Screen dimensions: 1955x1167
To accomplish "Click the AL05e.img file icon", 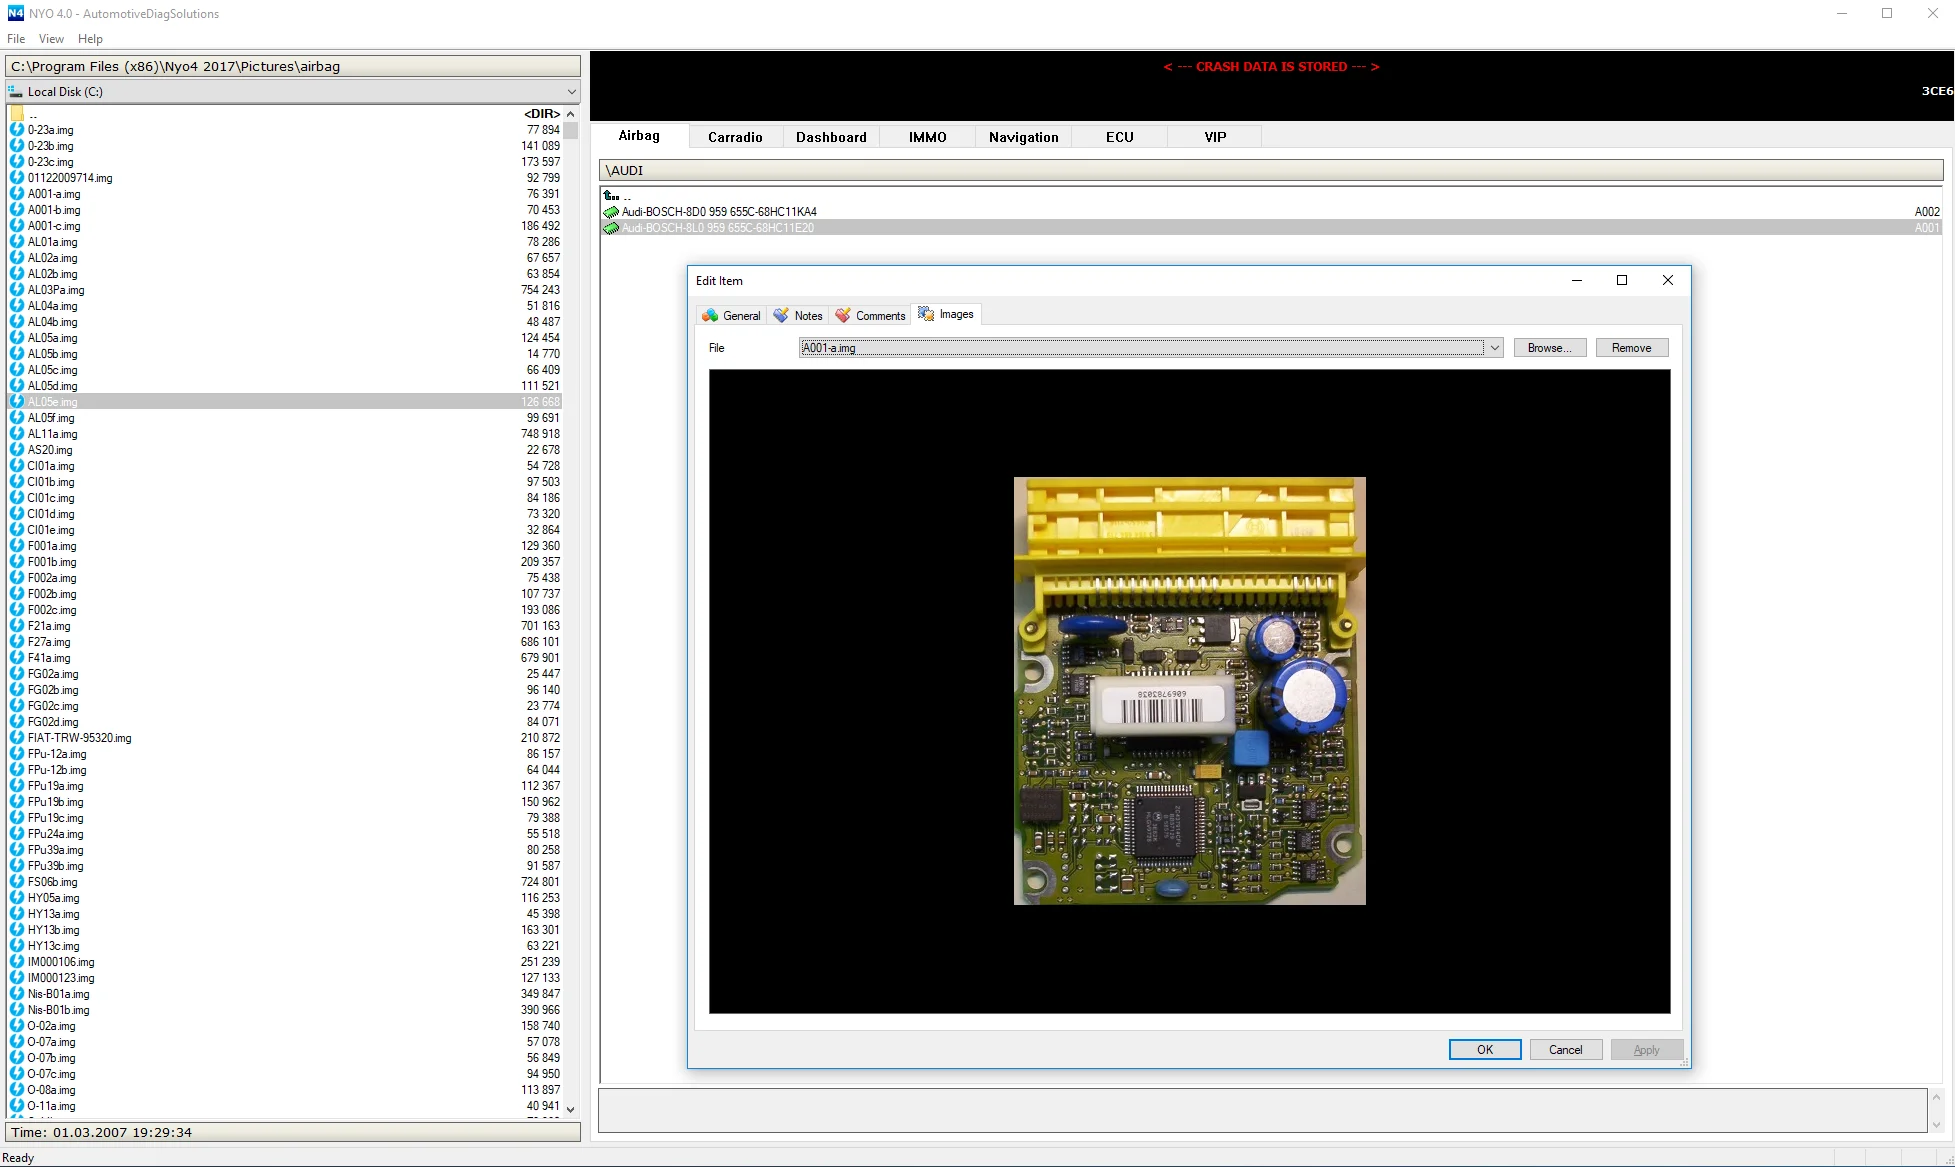I will 16,402.
